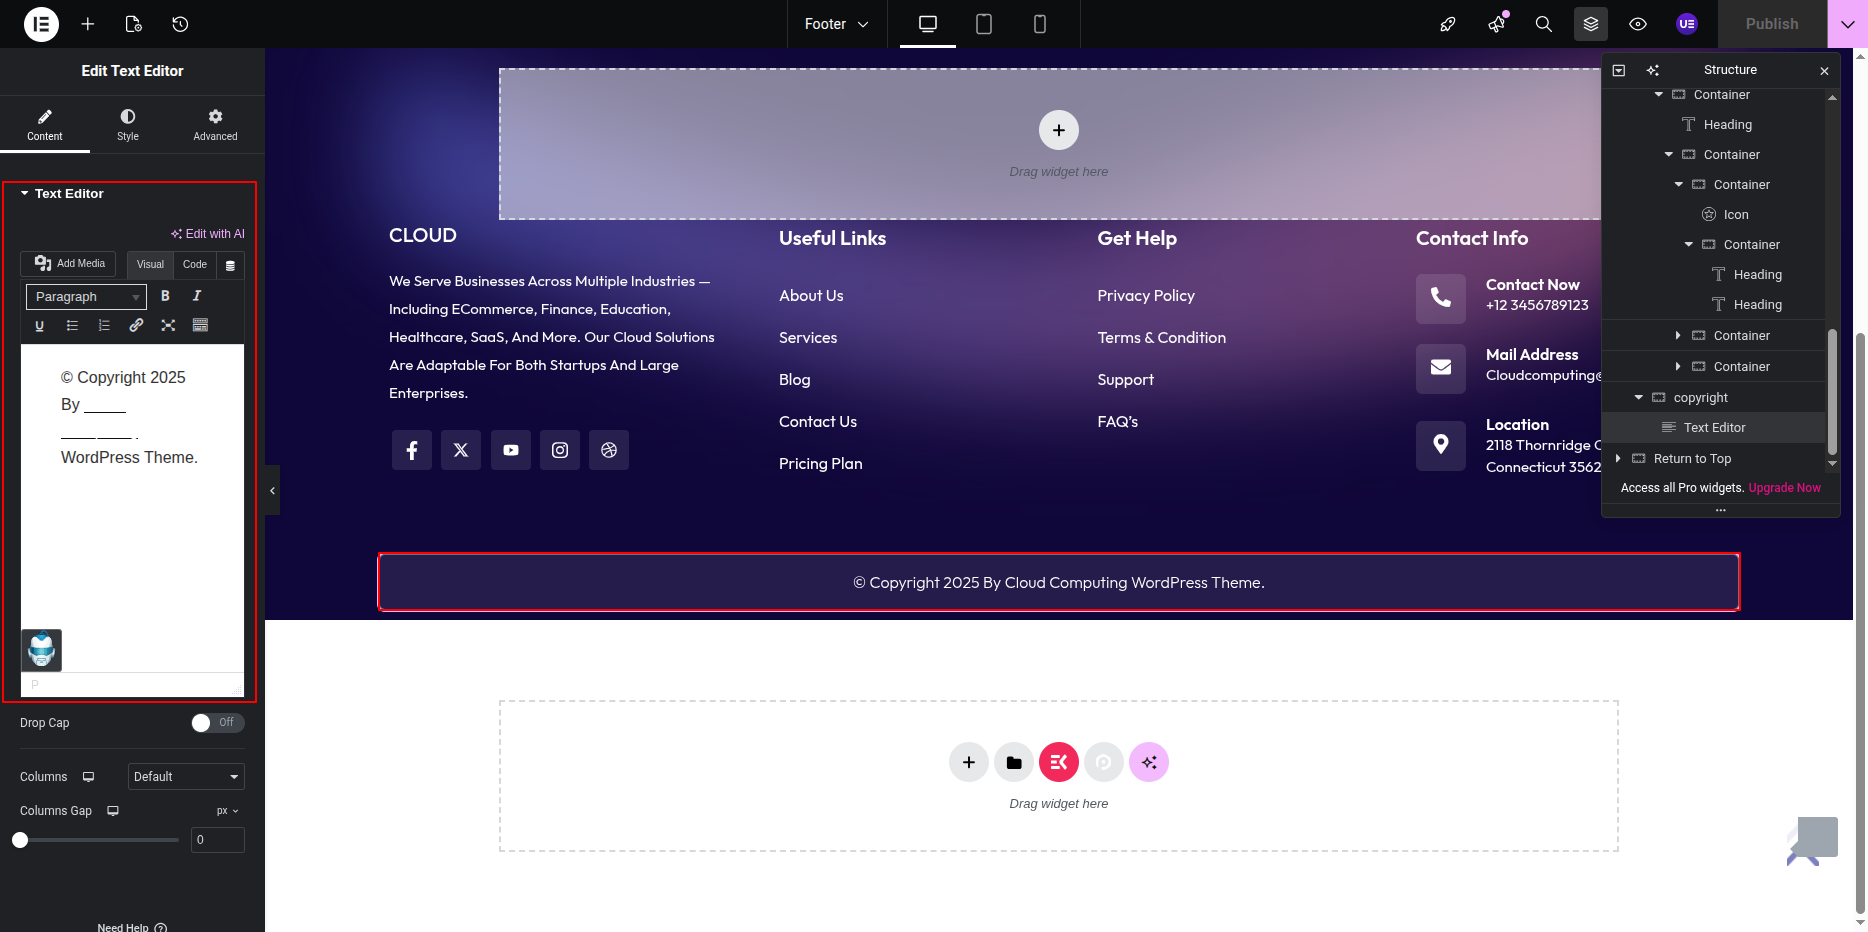Click the Privacy Policy footer link
1868x932 pixels.
tap(1146, 296)
